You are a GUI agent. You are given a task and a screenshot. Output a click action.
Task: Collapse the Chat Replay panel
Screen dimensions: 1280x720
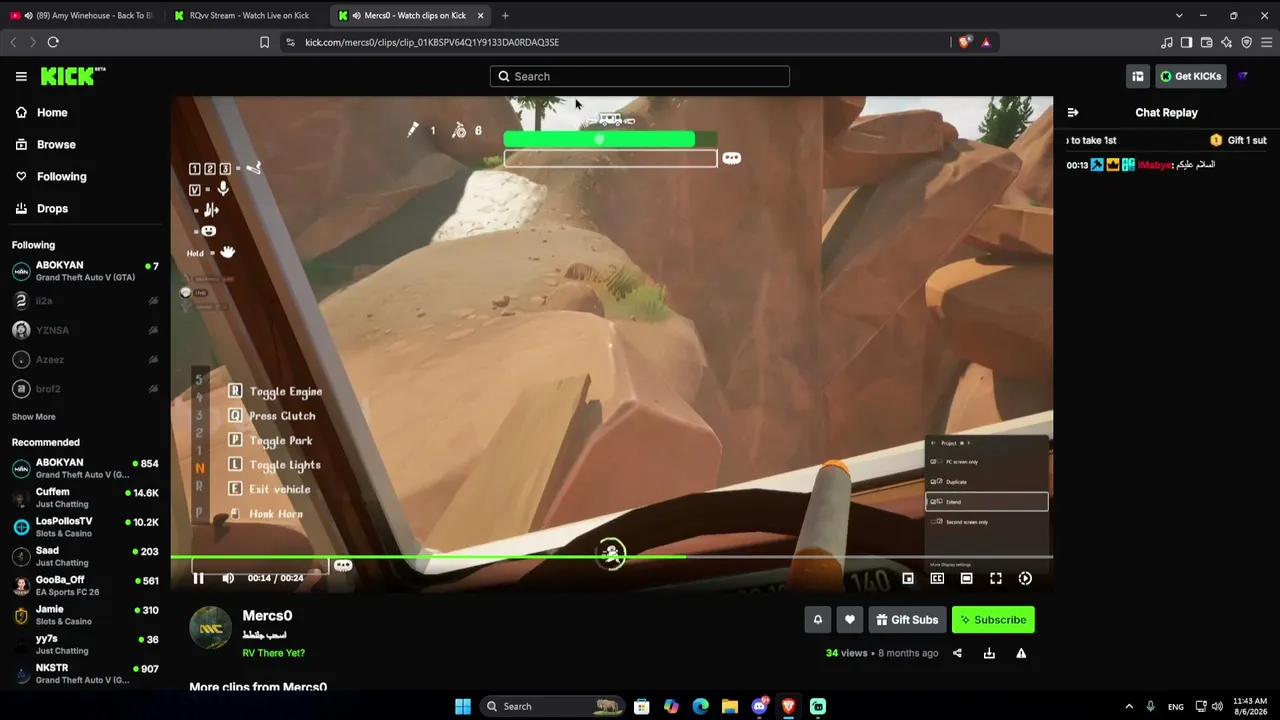[x=1073, y=113]
